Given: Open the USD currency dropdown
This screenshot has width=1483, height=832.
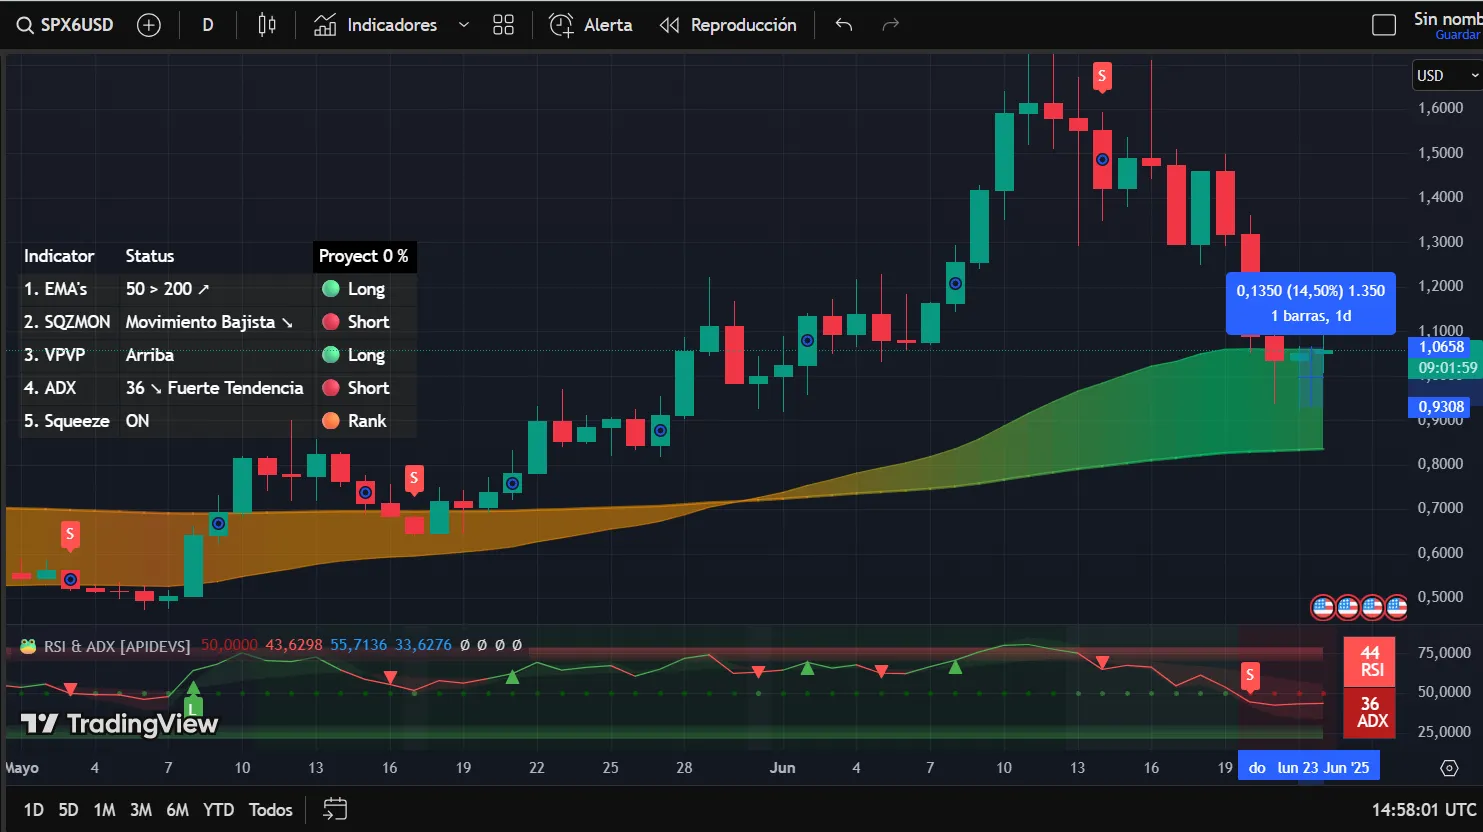Looking at the screenshot, I should [x=1445, y=74].
